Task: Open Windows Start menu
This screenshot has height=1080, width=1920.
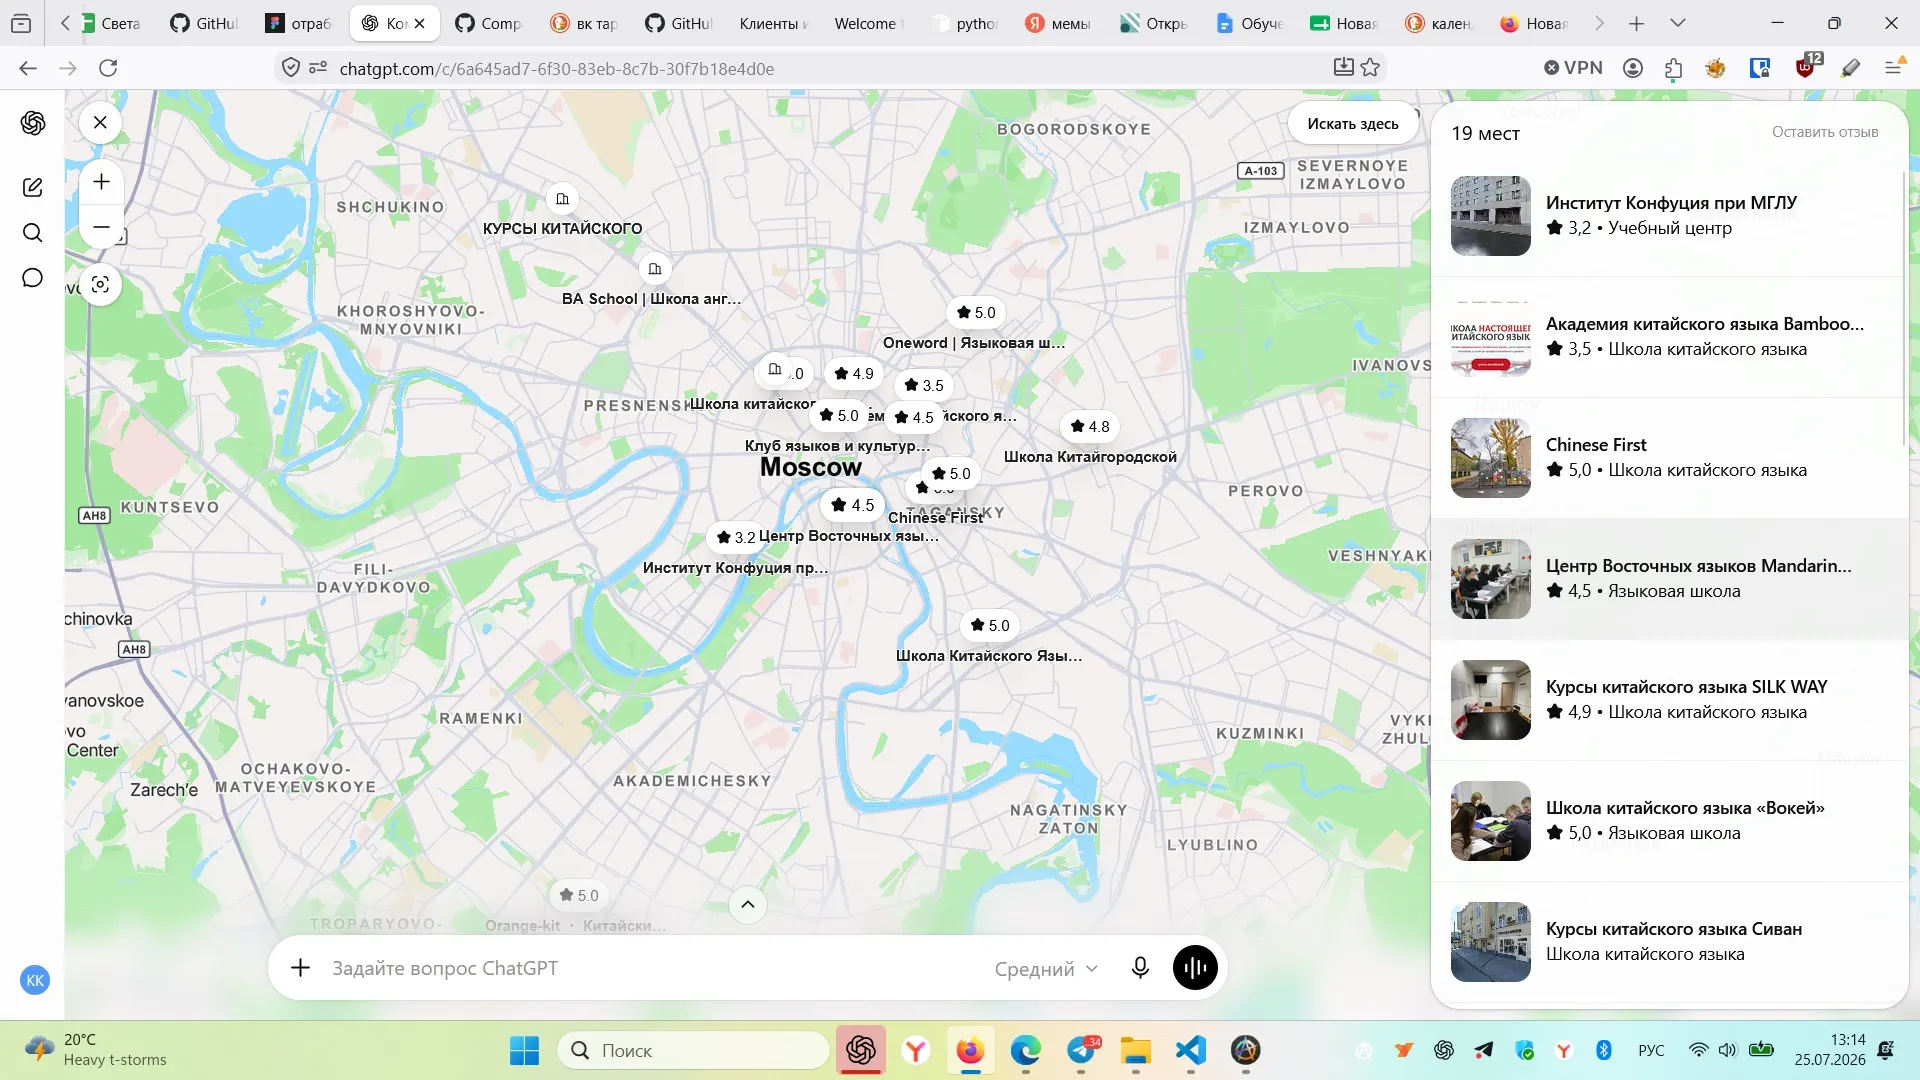Action: [x=524, y=1050]
